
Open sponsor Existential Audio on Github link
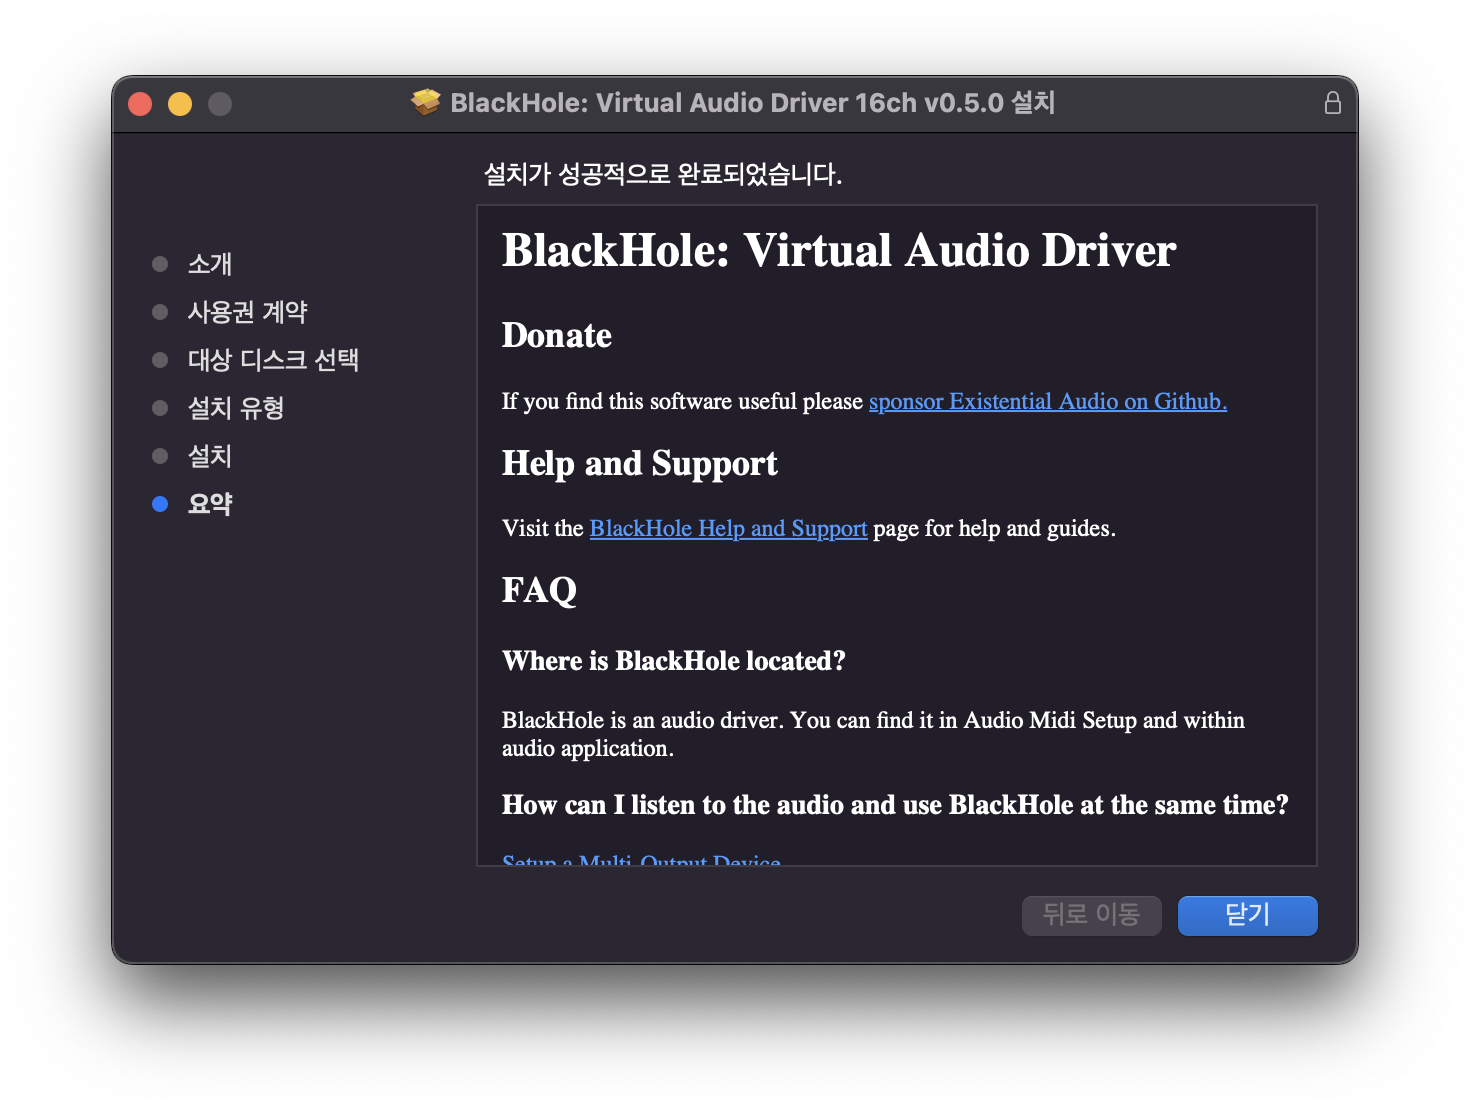[1047, 402]
